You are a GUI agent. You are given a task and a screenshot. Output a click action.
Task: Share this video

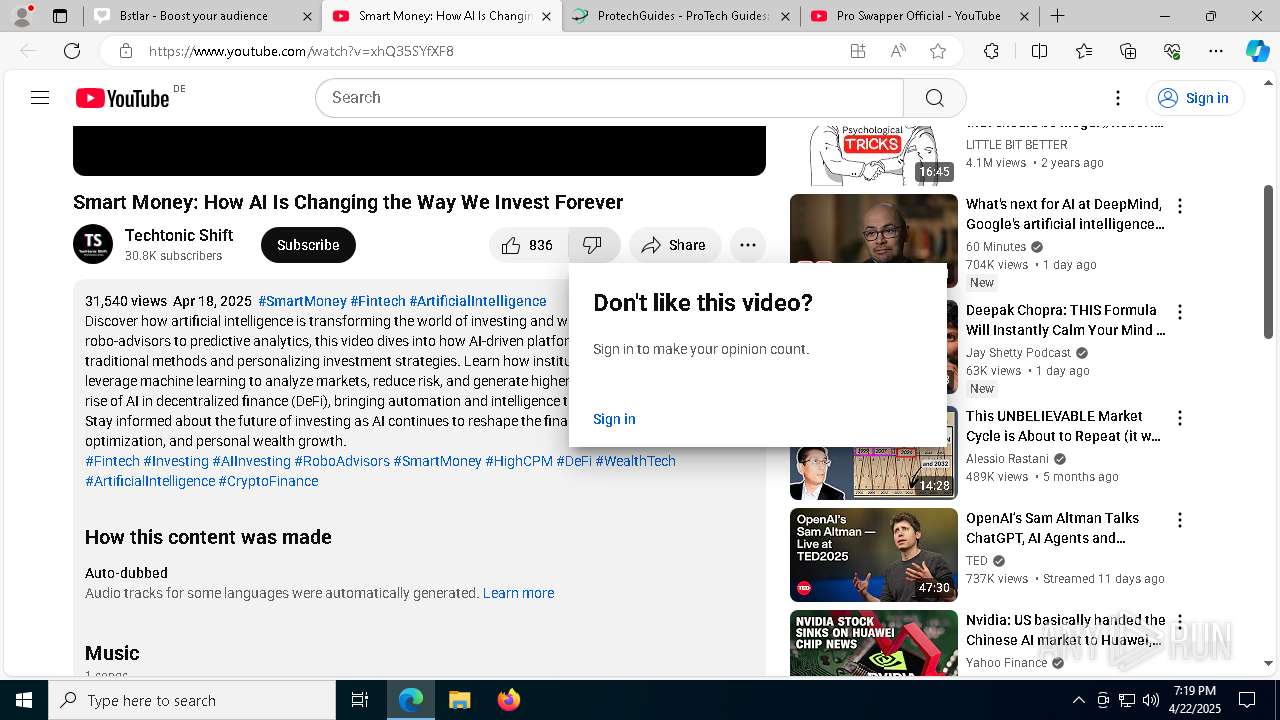[675, 245]
